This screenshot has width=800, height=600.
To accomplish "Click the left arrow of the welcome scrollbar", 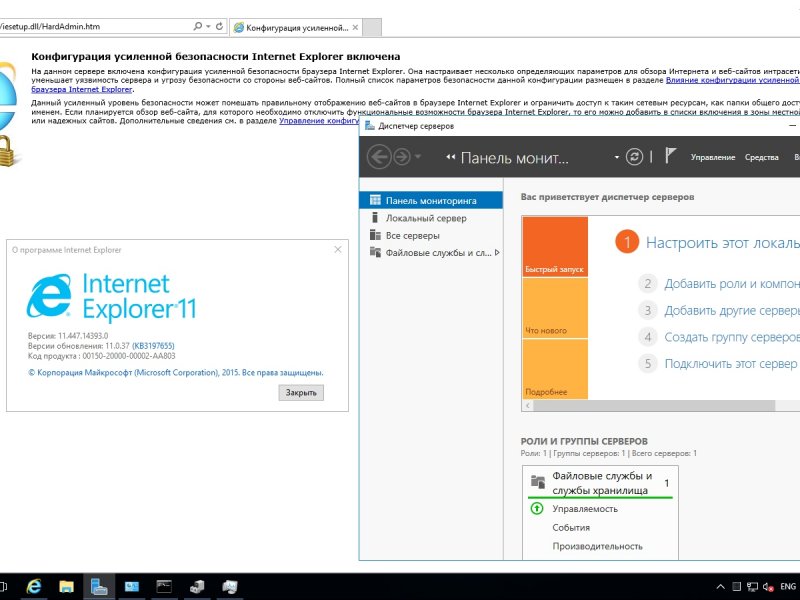I will click(x=528, y=406).
